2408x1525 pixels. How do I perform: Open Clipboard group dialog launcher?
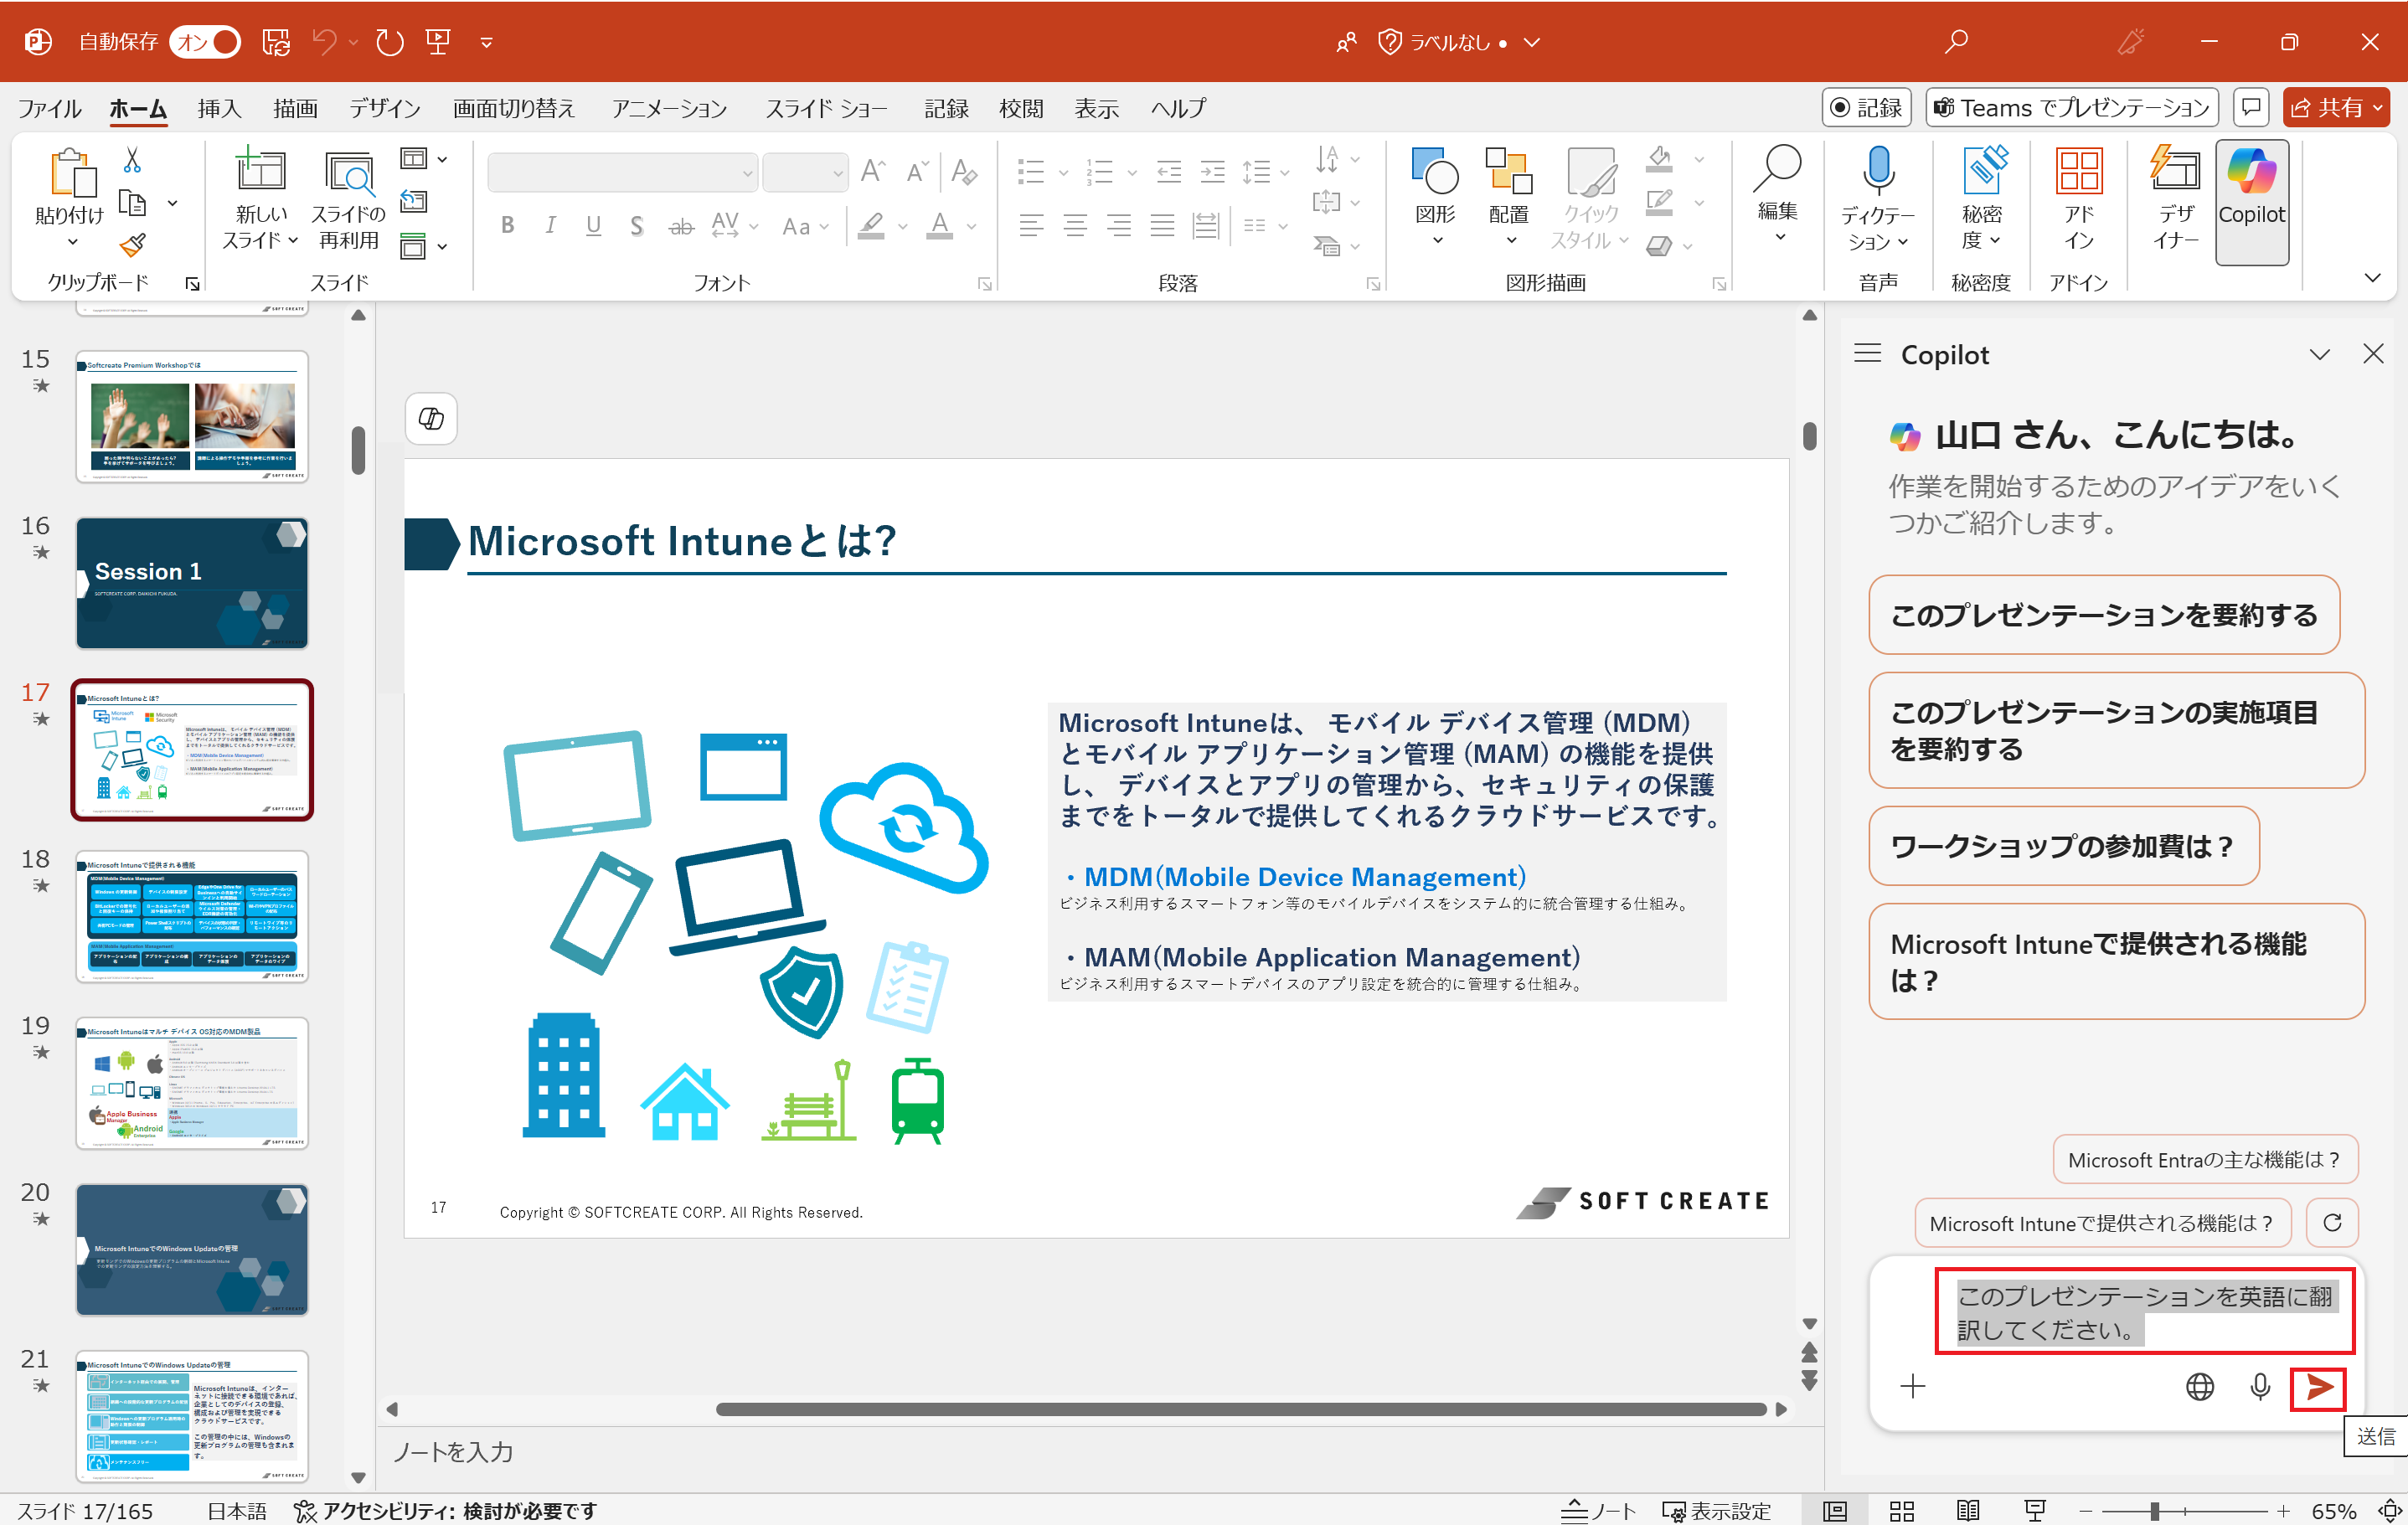tap(192, 284)
